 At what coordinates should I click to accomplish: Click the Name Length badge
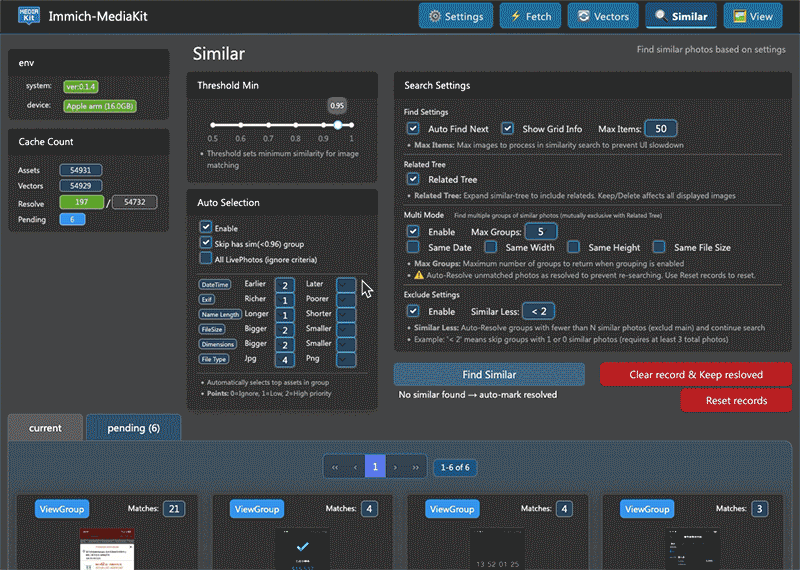(x=219, y=314)
